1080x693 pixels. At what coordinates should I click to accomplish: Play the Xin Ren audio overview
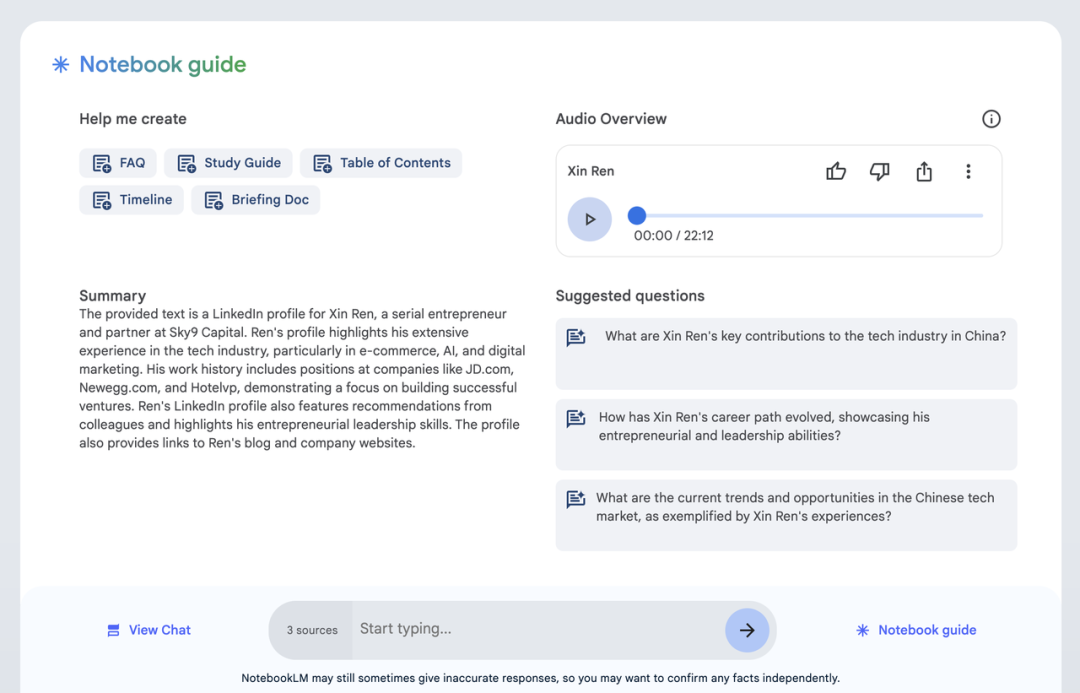tap(590, 219)
